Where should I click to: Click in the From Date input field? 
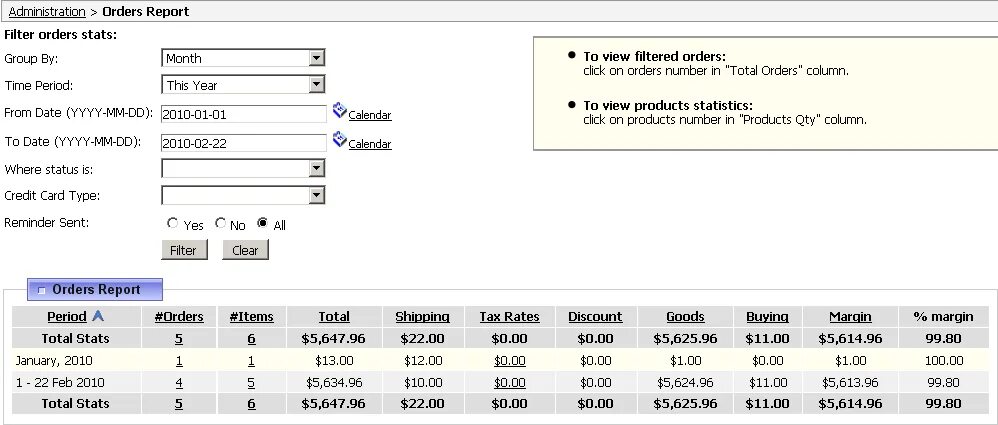click(243, 114)
